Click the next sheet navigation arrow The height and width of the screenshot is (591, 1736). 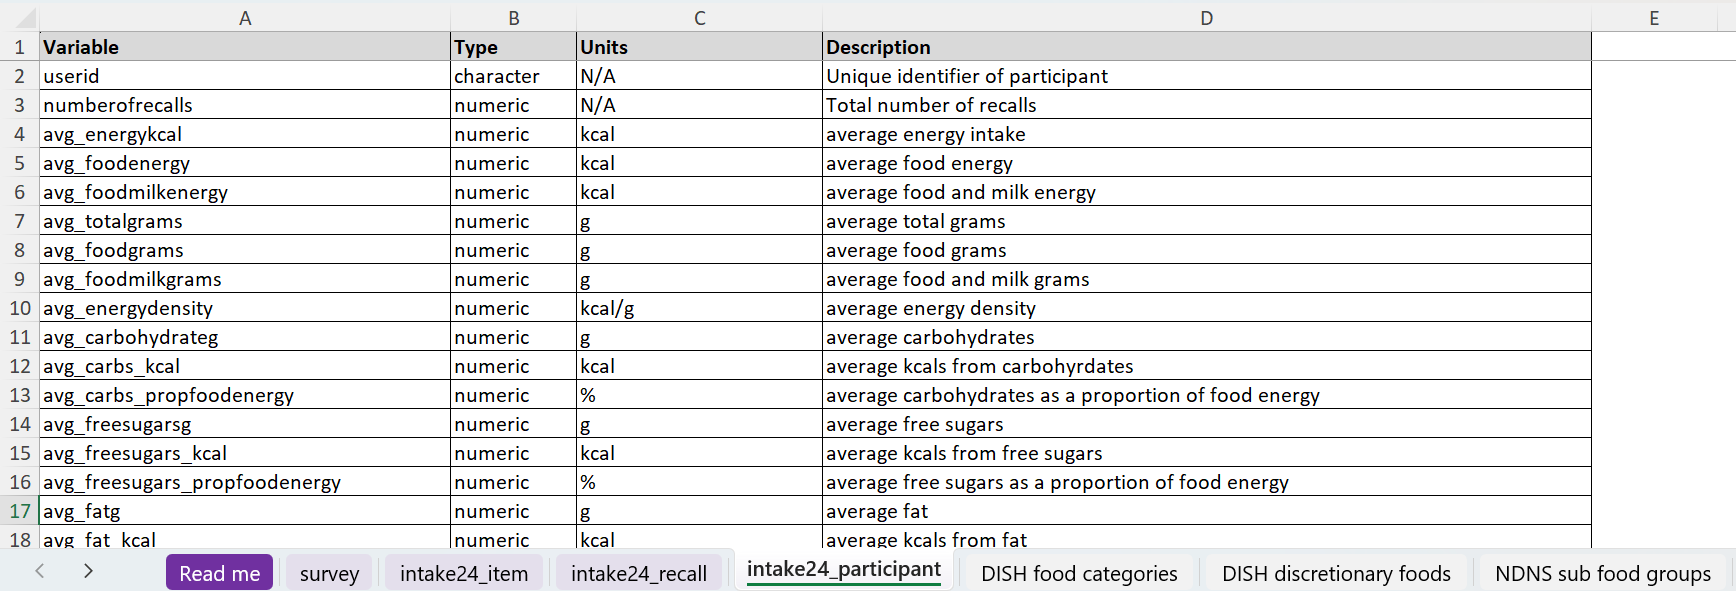[88, 571]
